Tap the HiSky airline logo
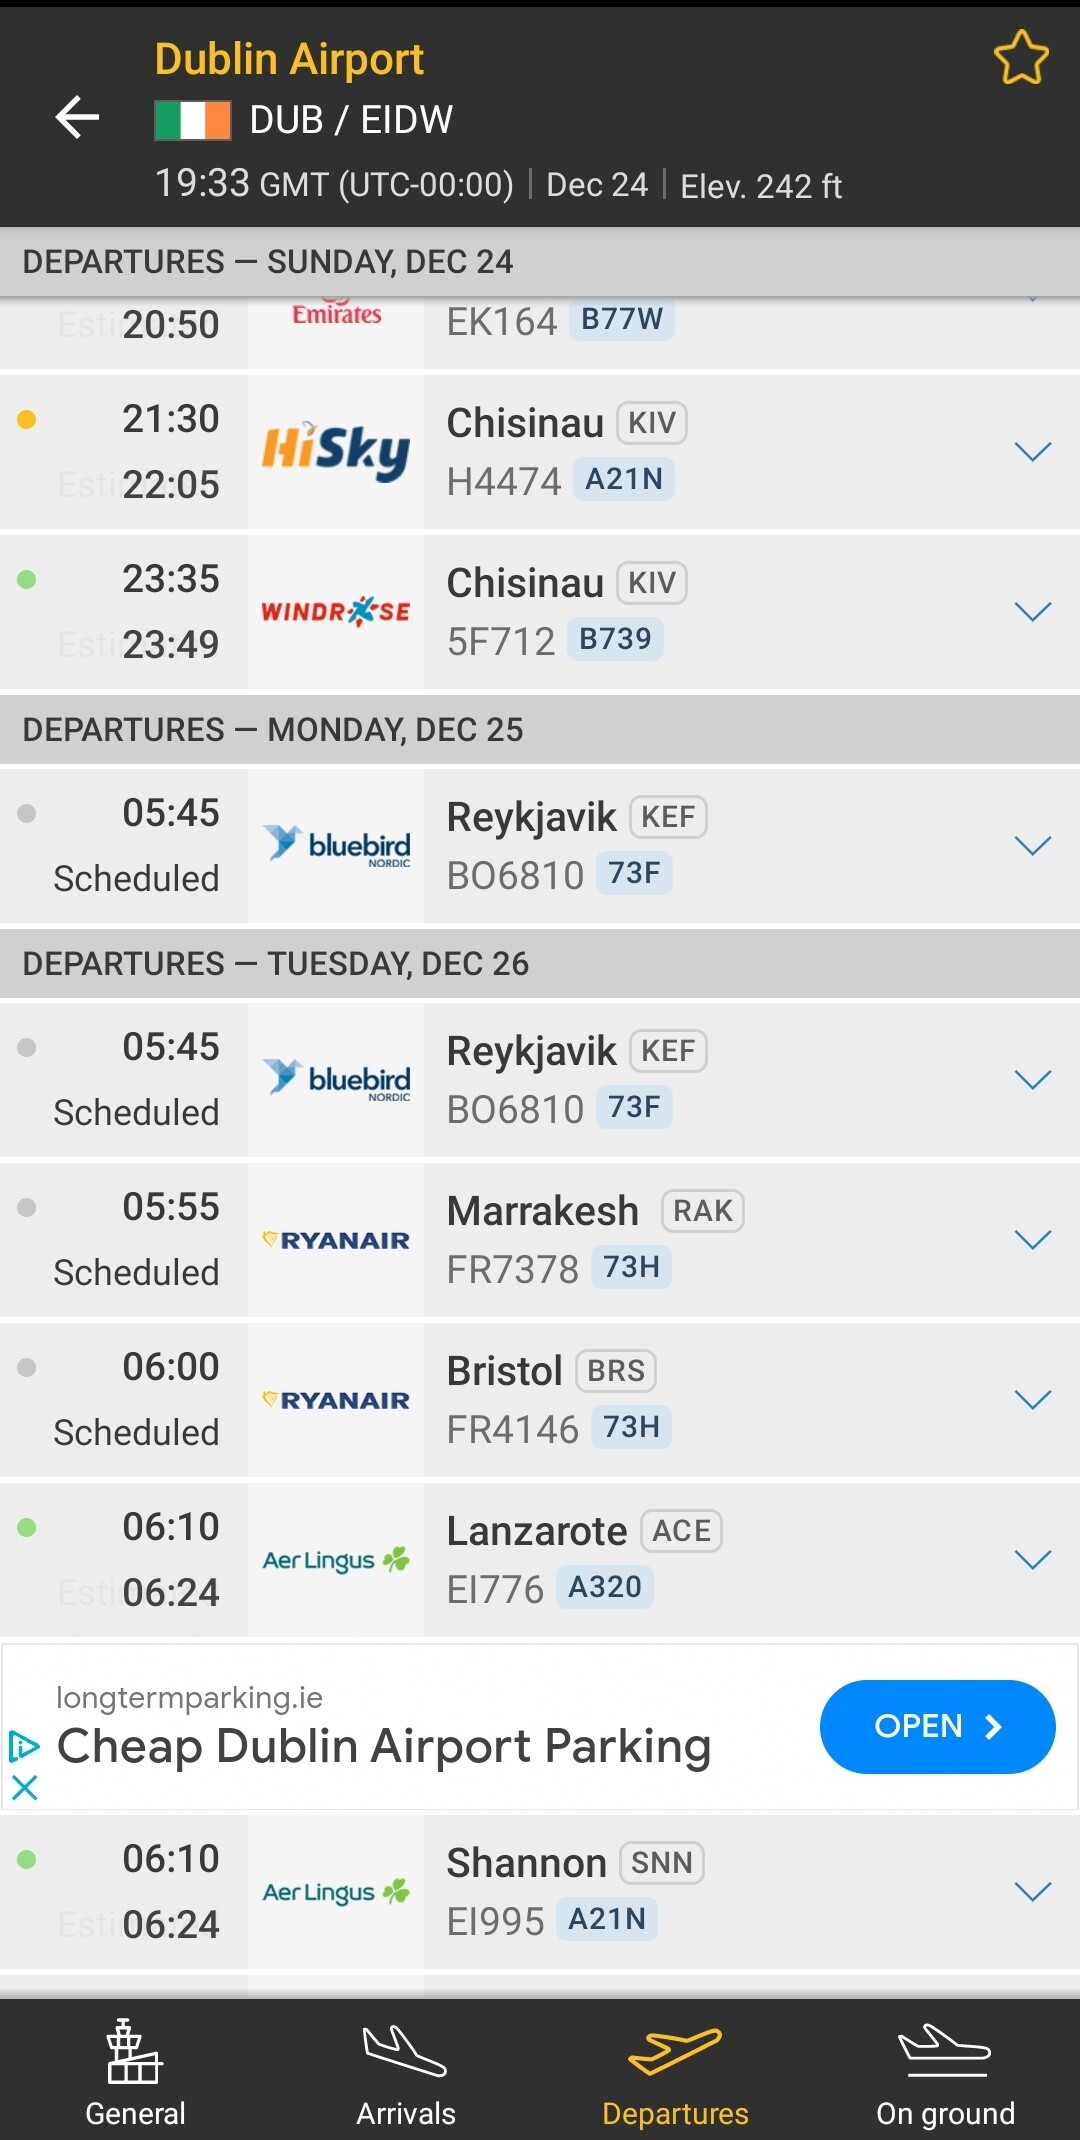The height and width of the screenshot is (2140, 1080). tap(336, 451)
